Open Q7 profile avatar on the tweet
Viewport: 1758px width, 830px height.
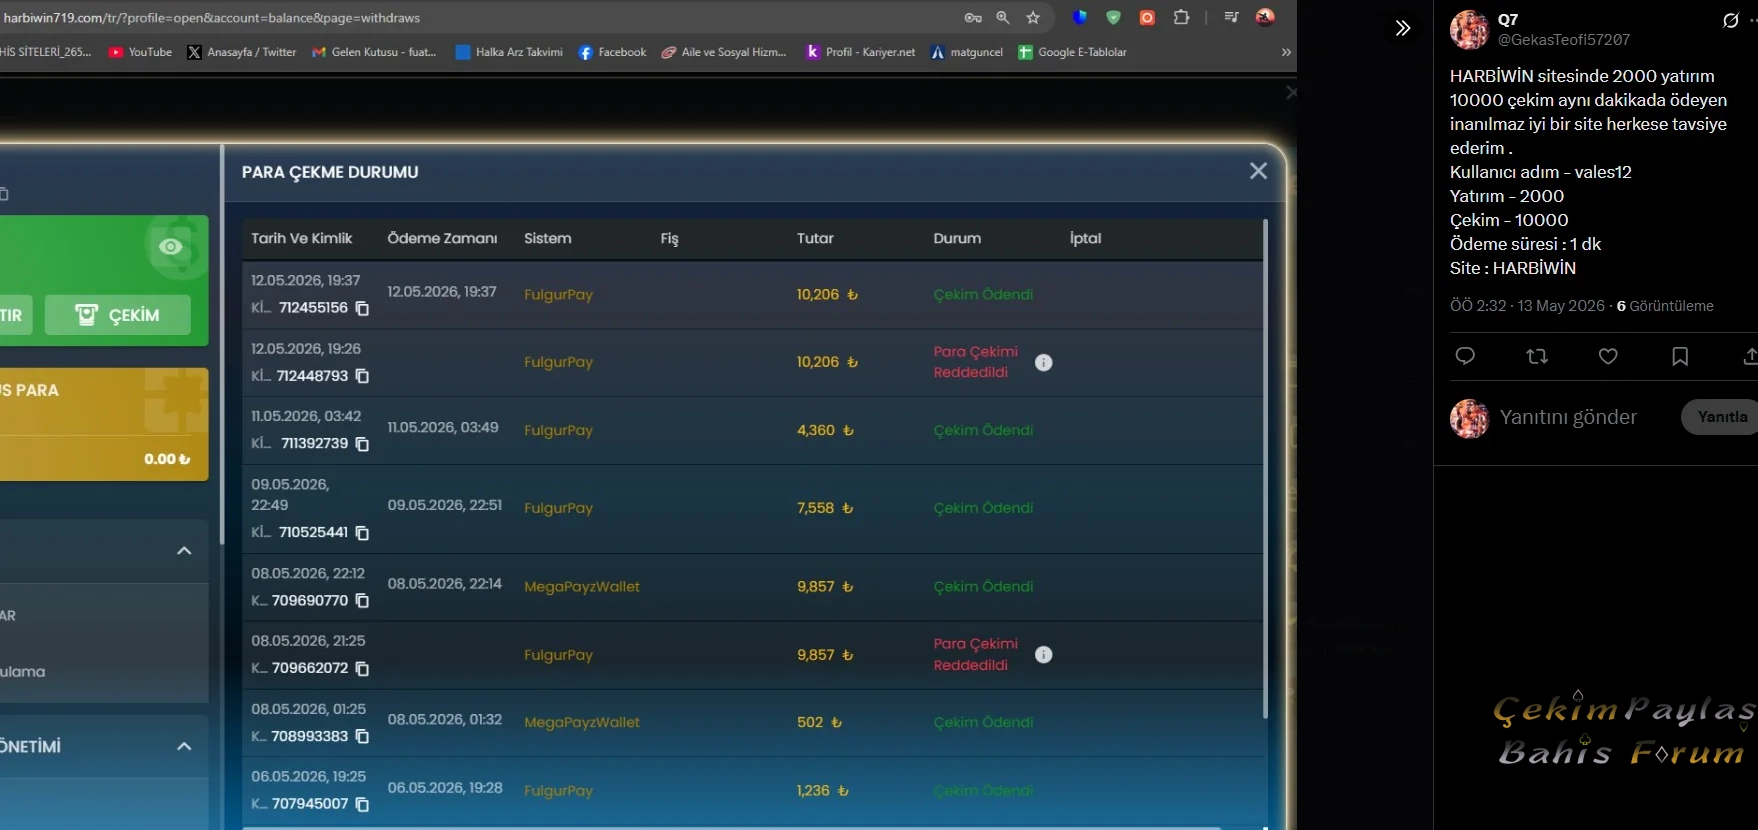point(1469,30)
